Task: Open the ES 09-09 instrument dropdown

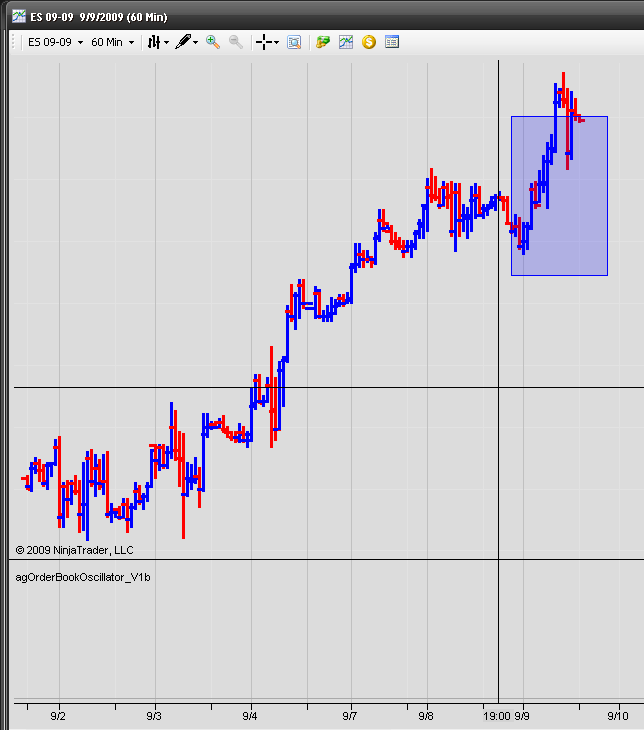Action: click(x=55, y=42)
